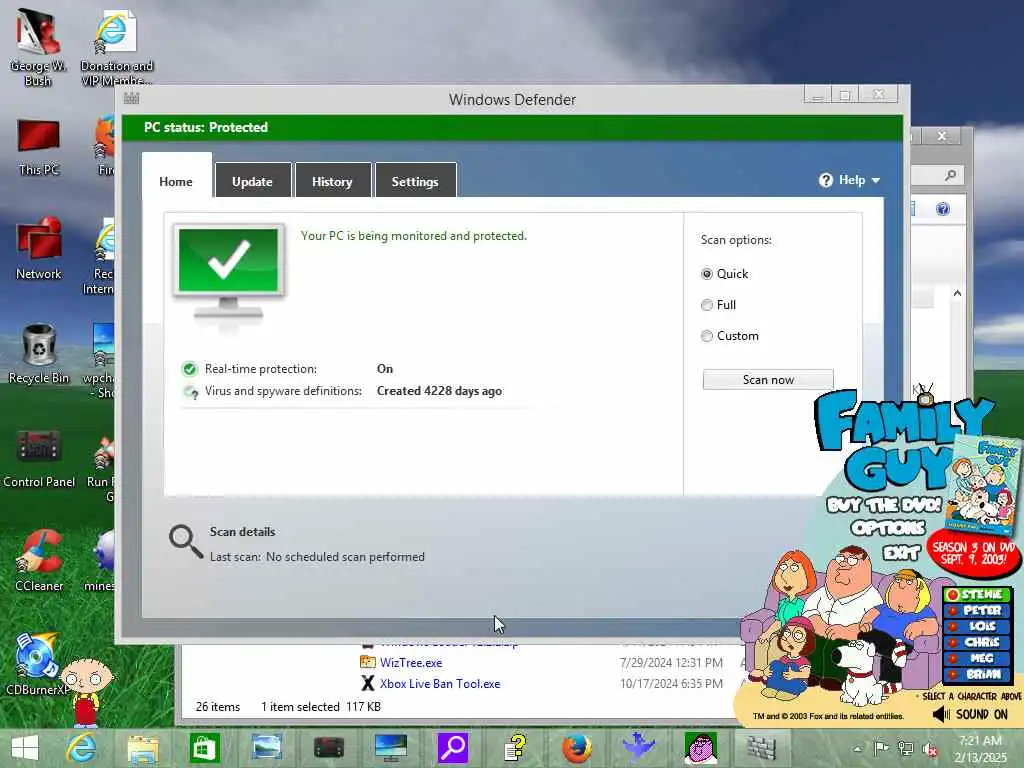This screenshot has width=1024, height=768.
Task: Switch to the History tab
Action: click(x=332, y=182)
